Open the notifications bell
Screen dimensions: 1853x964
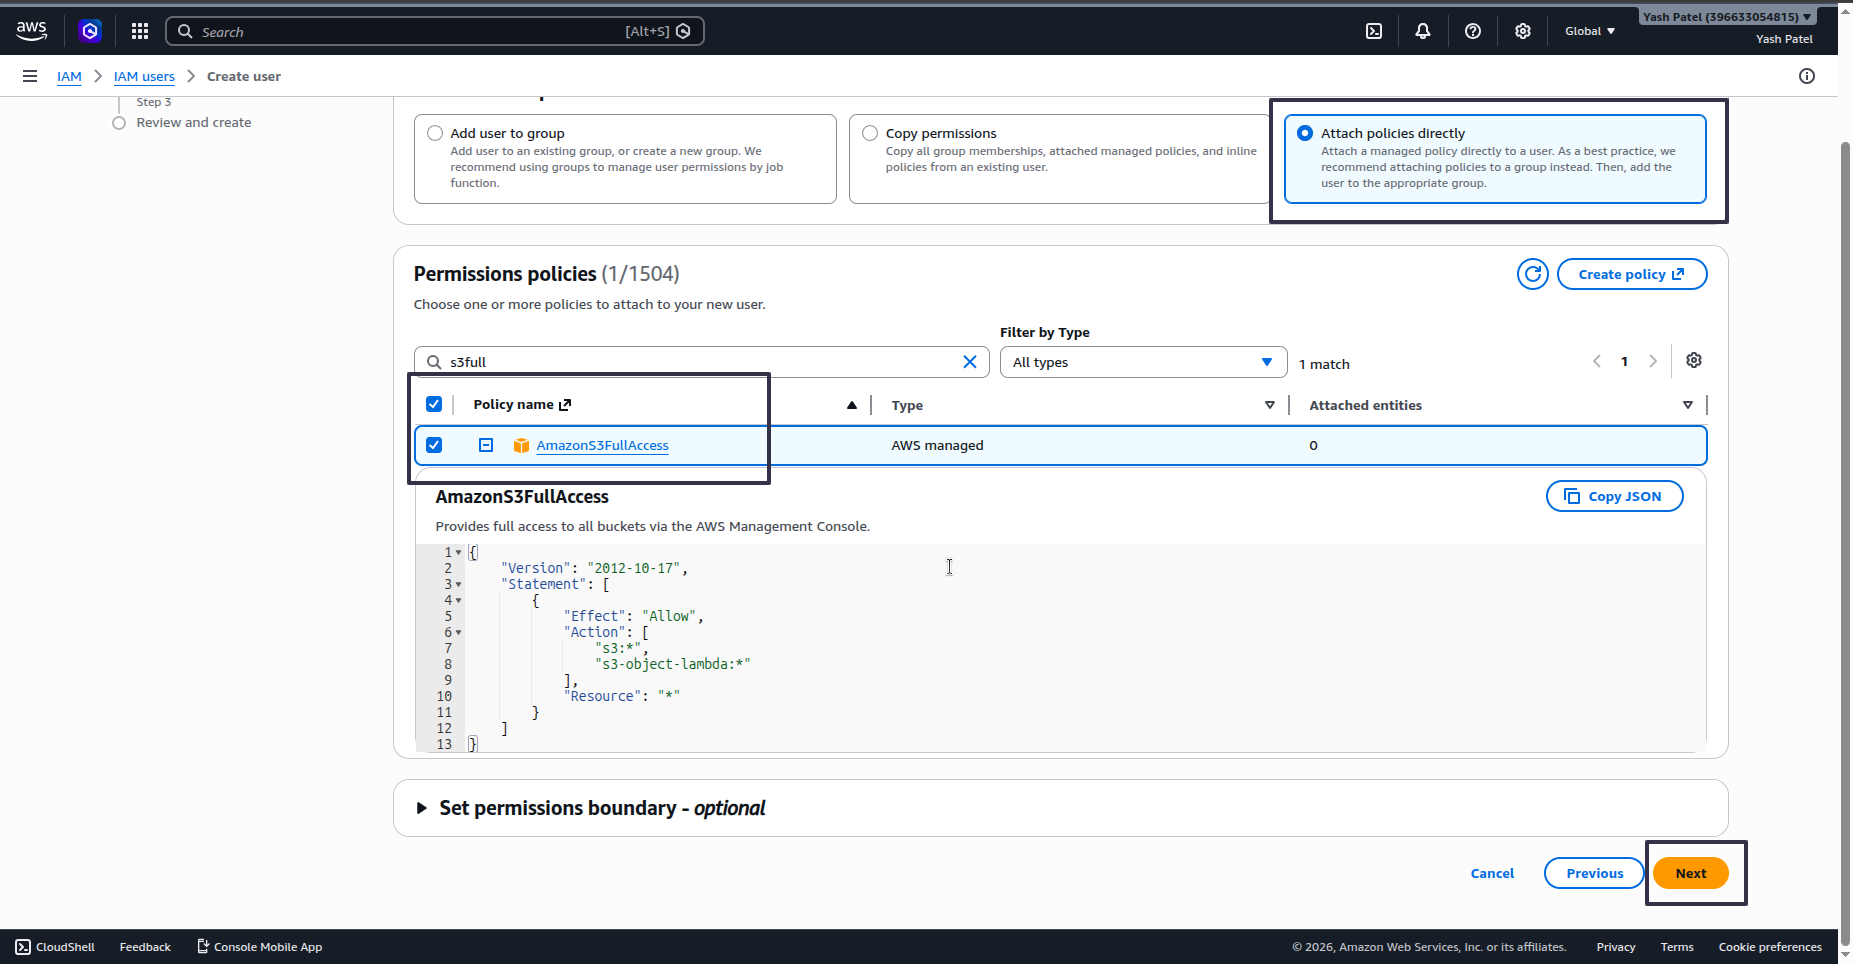1423,31
